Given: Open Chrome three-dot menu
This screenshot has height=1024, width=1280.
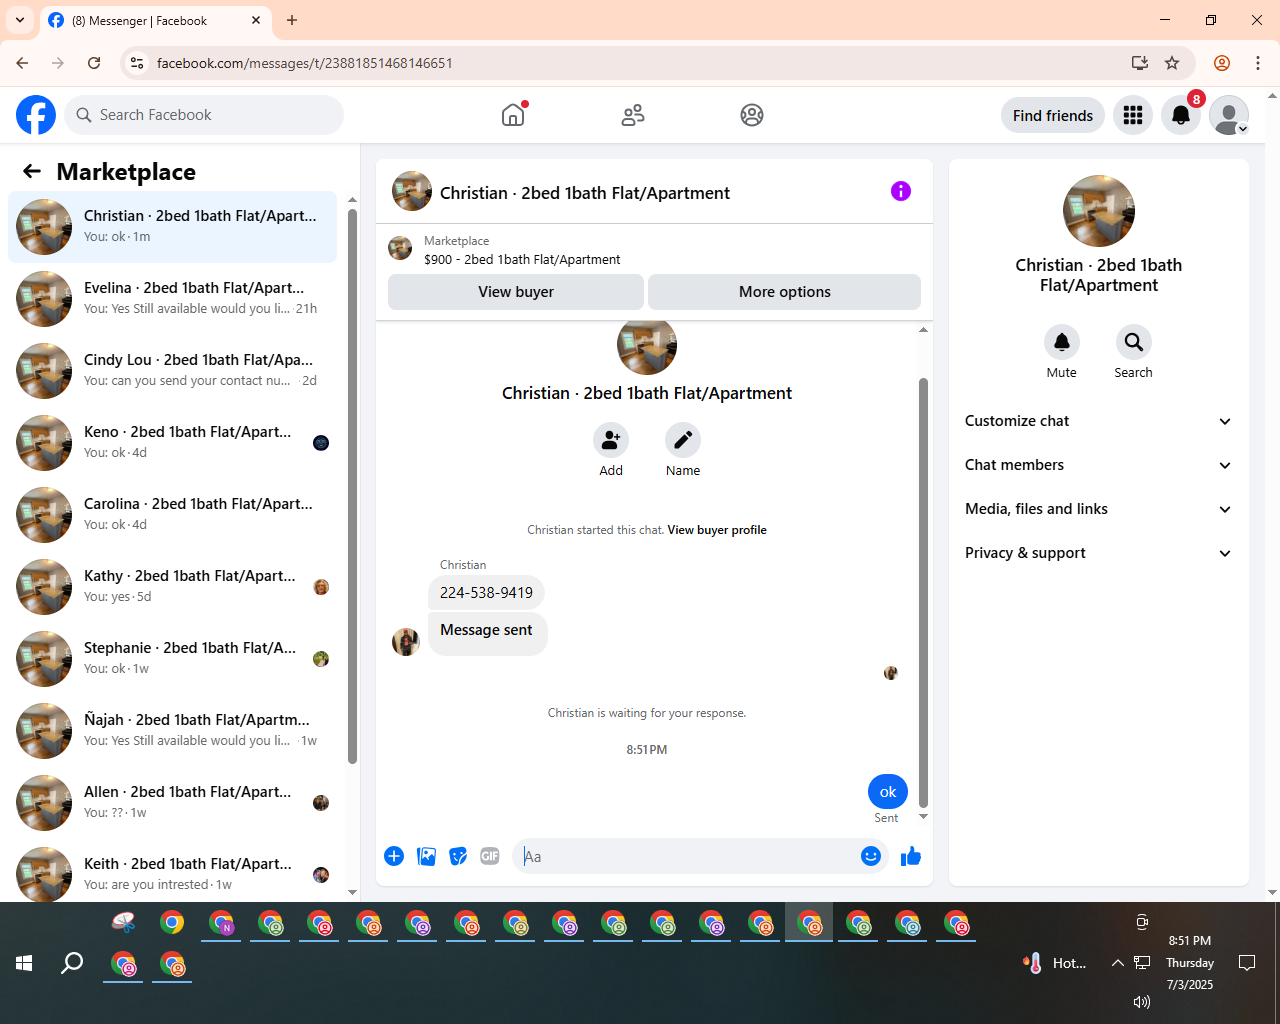Looking at the screenshot, I should click(1258, 63).
